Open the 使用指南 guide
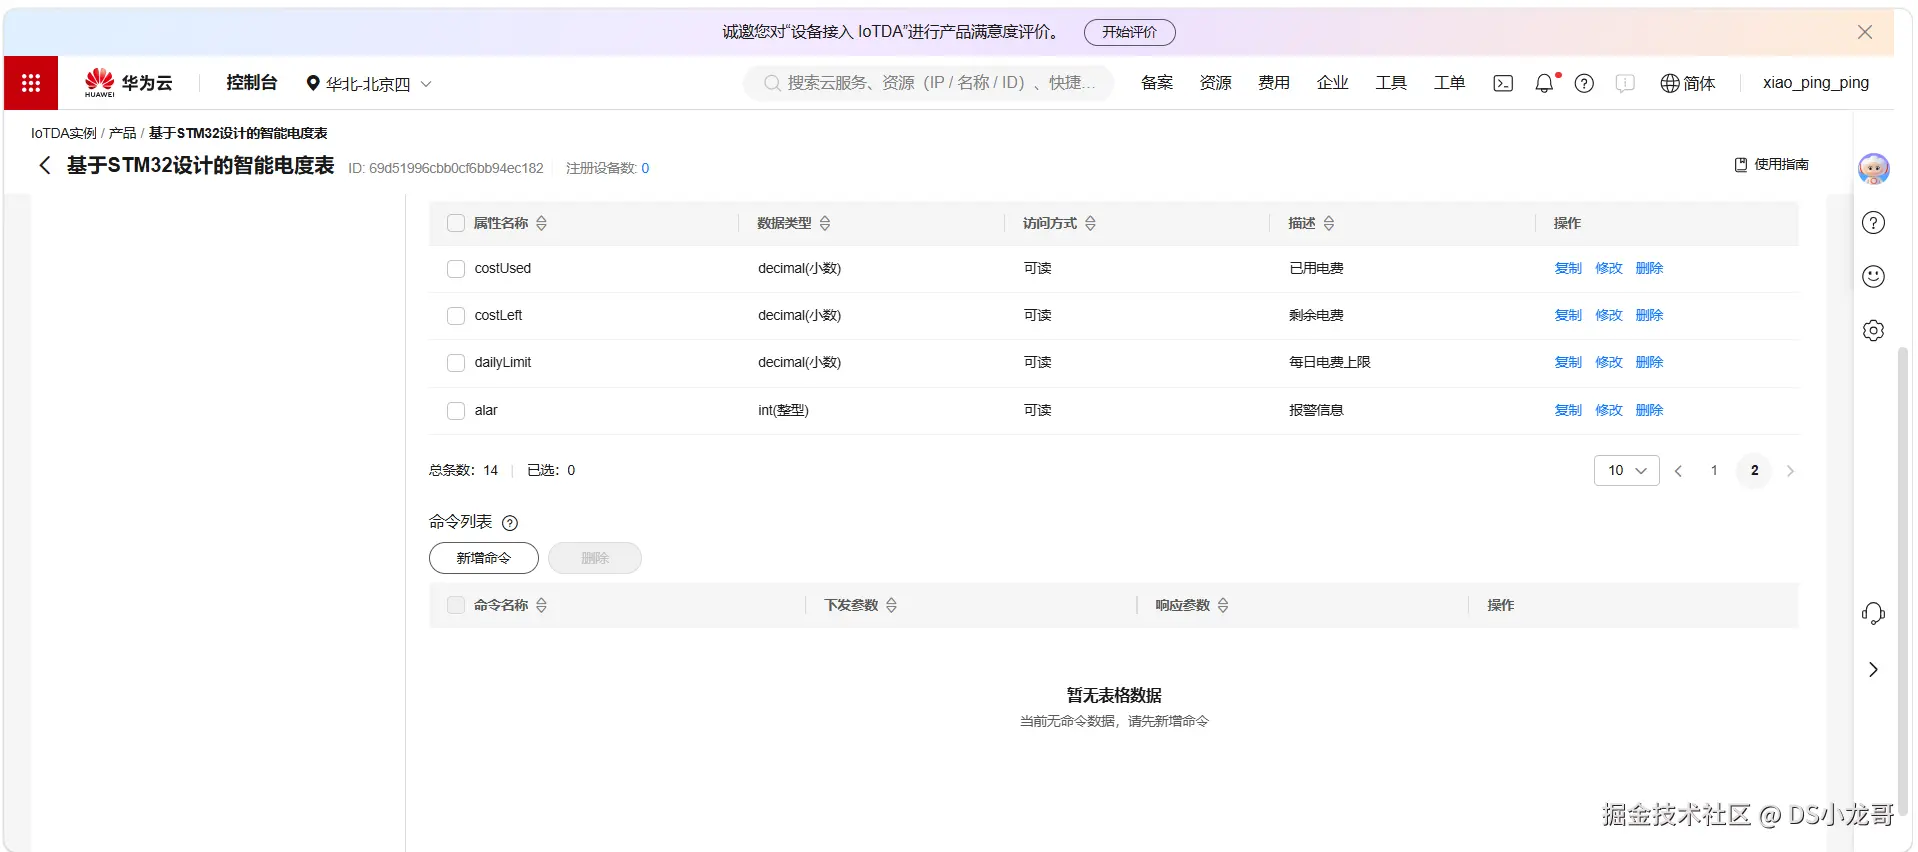1918x852 pixels. [x=1771, y=164]
